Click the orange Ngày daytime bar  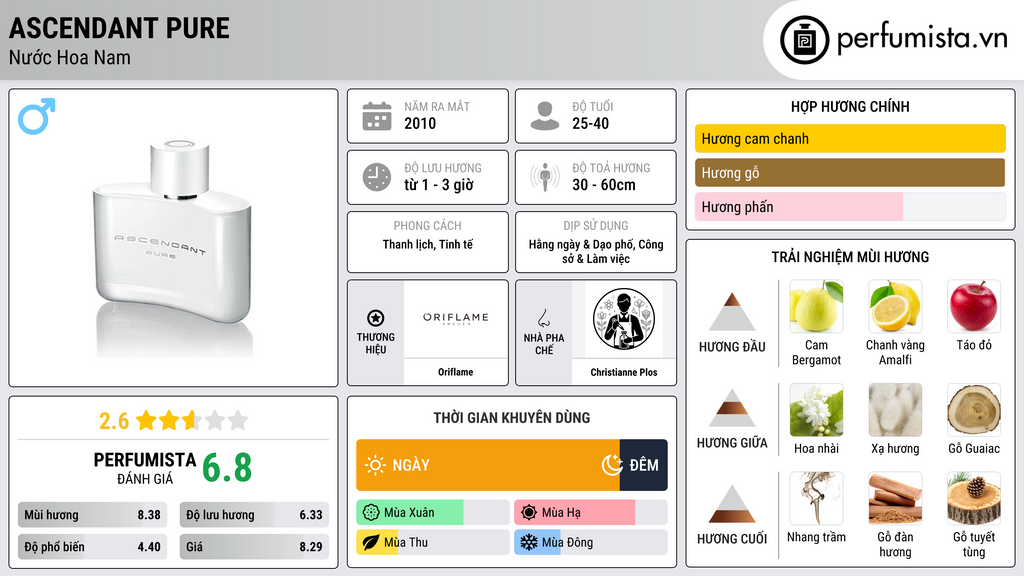488,465
